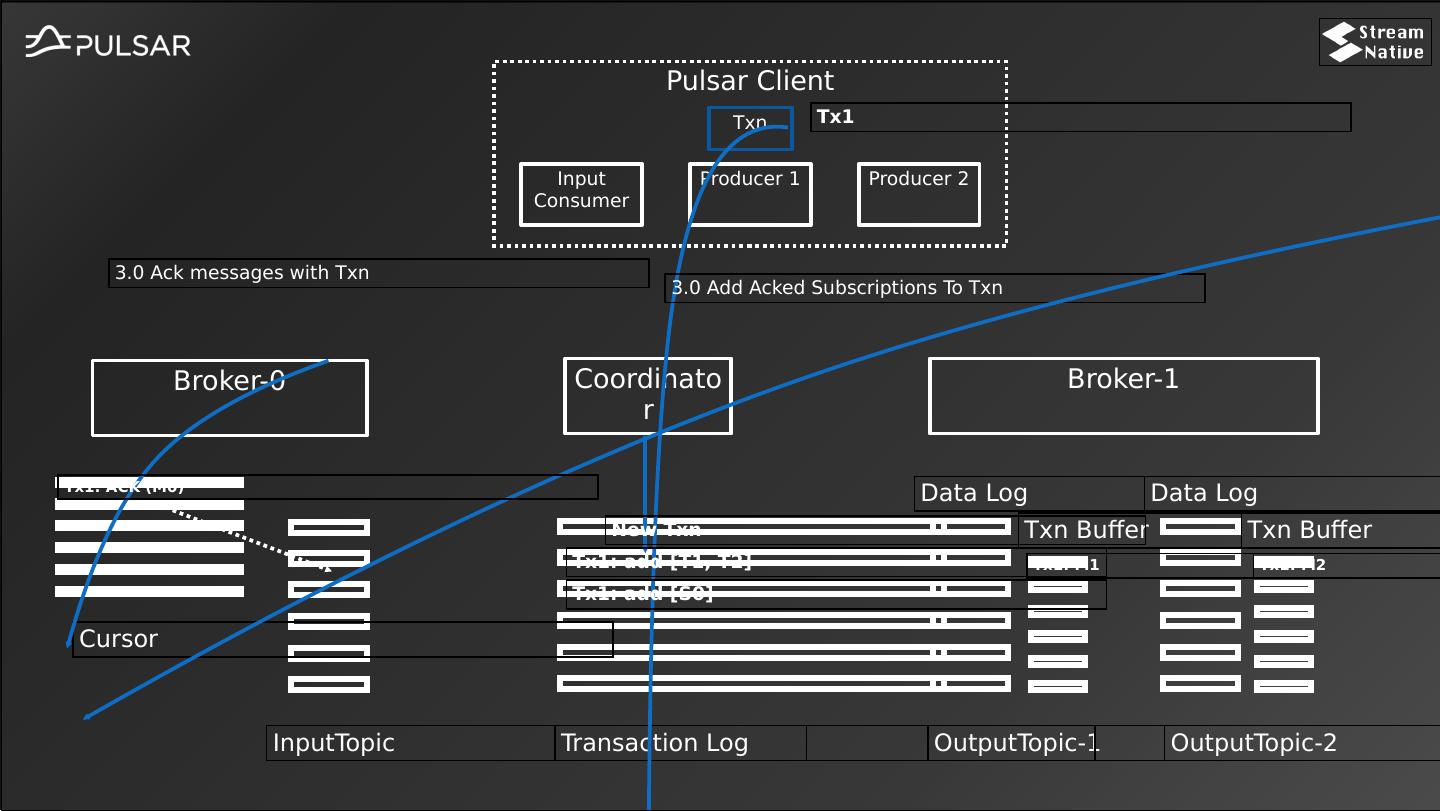1440x811 pixels.
Task: Select the OutputTopic-1 label
Action: coord(1014,743)
